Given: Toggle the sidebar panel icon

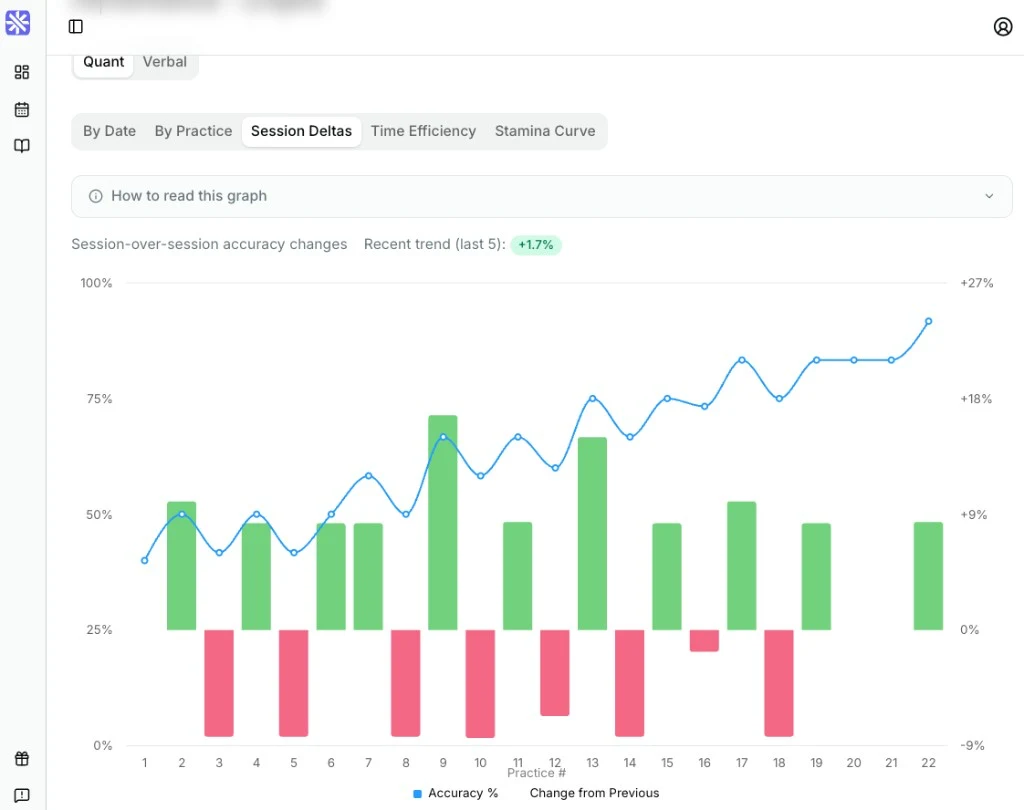Looking at the screenshot, I should [x=76, y=26].
